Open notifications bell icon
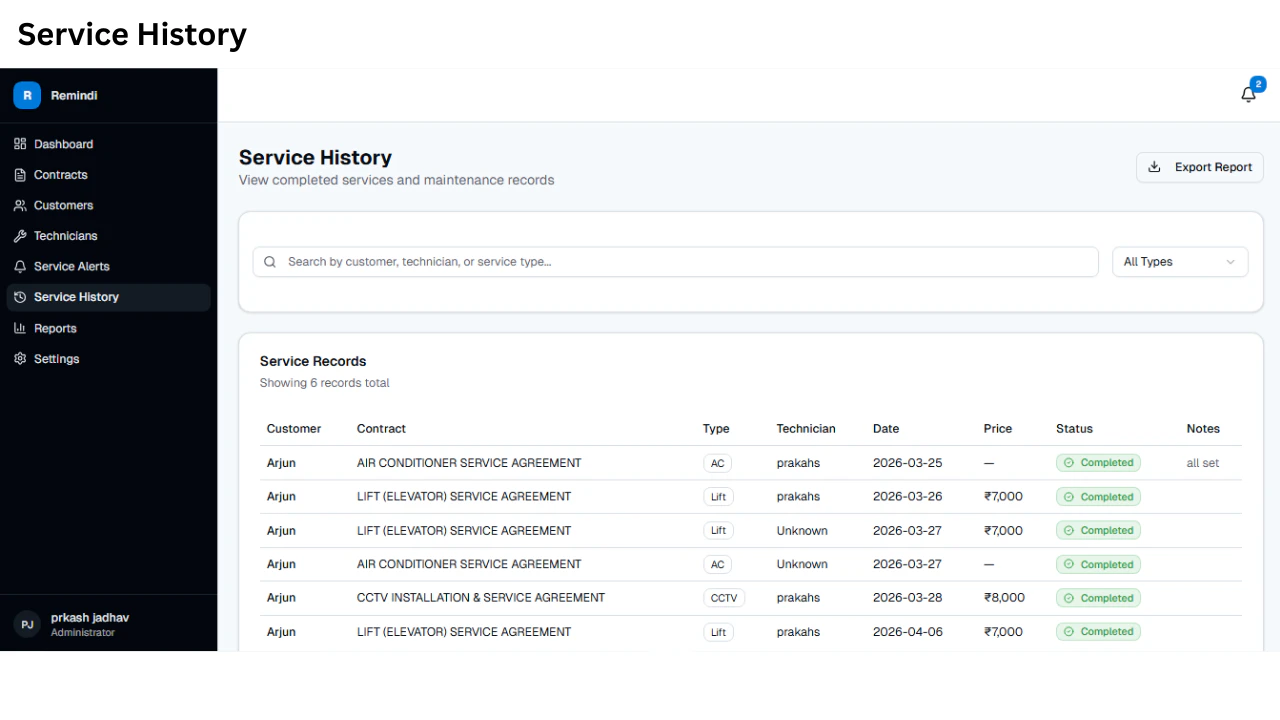 (1248, 94)
